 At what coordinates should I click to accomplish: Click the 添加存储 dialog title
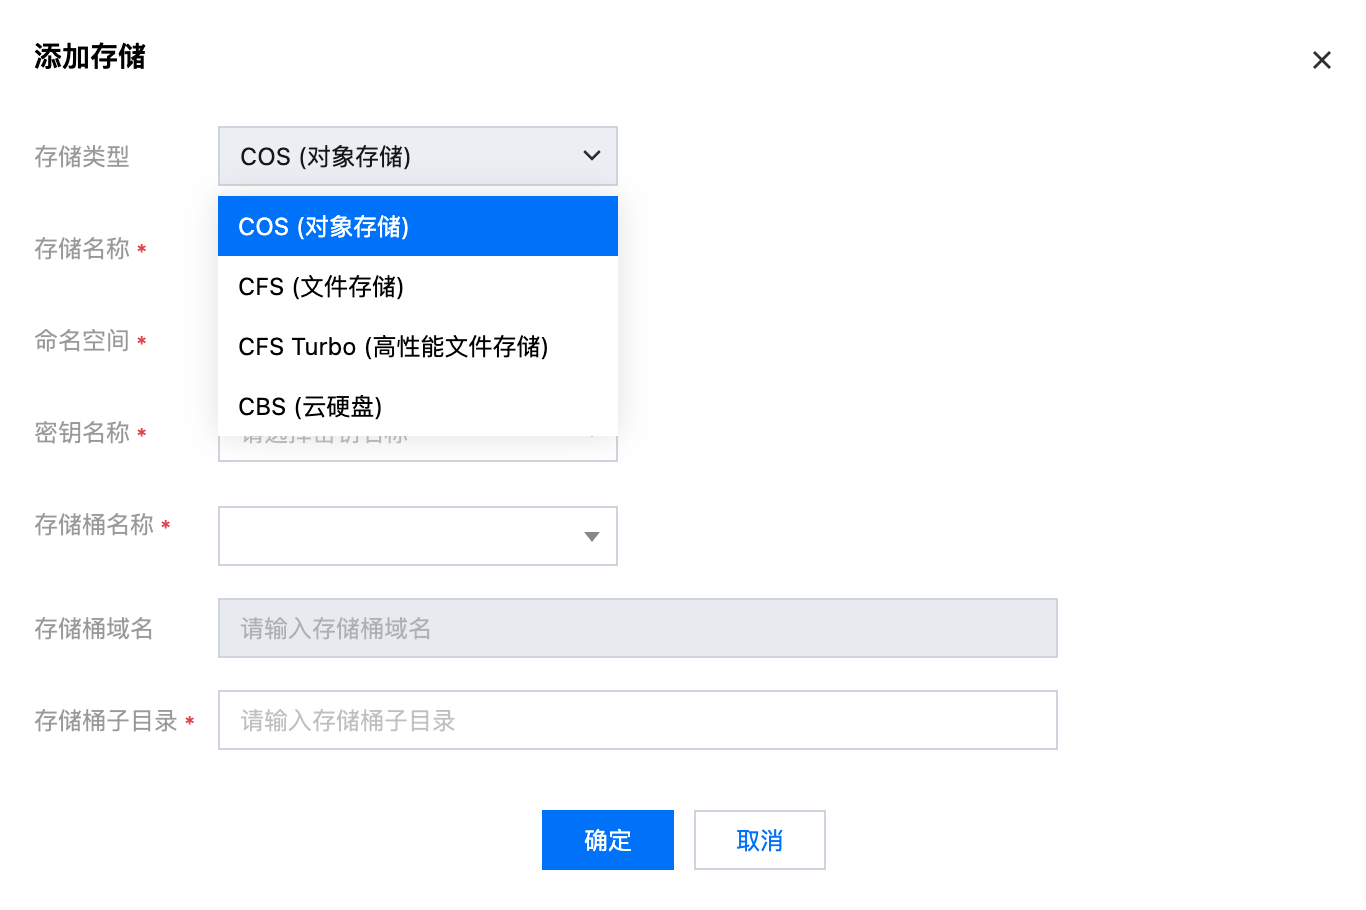point(90,57)
